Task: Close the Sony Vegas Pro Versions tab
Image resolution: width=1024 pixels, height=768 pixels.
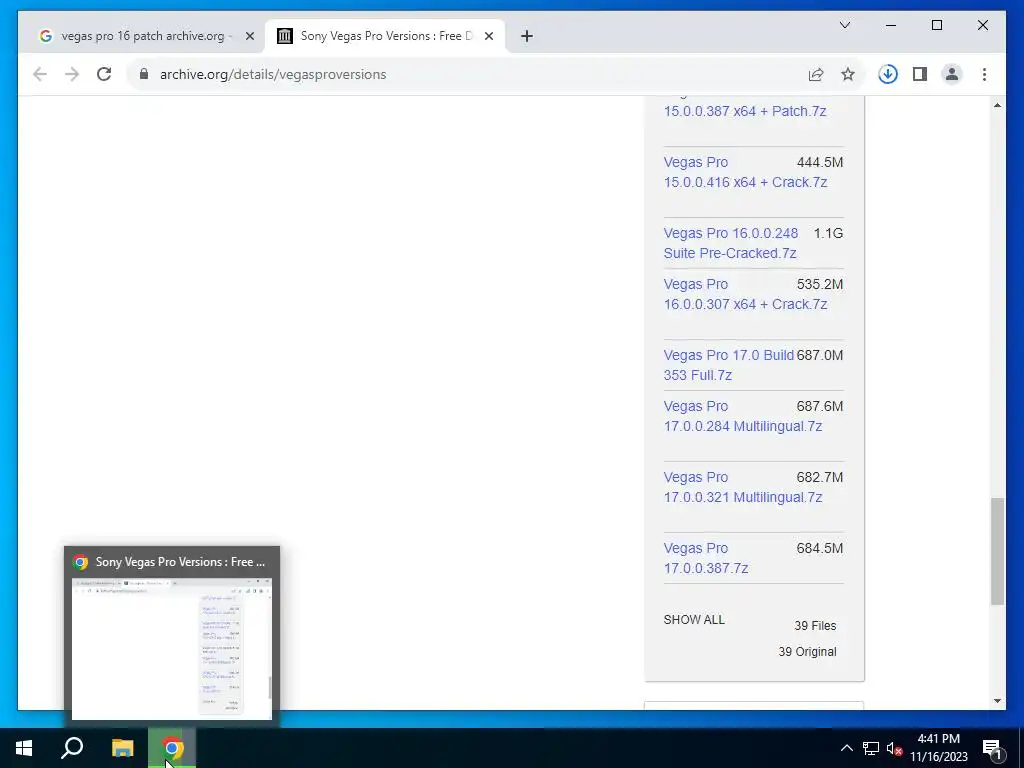Action: [488, 36]
